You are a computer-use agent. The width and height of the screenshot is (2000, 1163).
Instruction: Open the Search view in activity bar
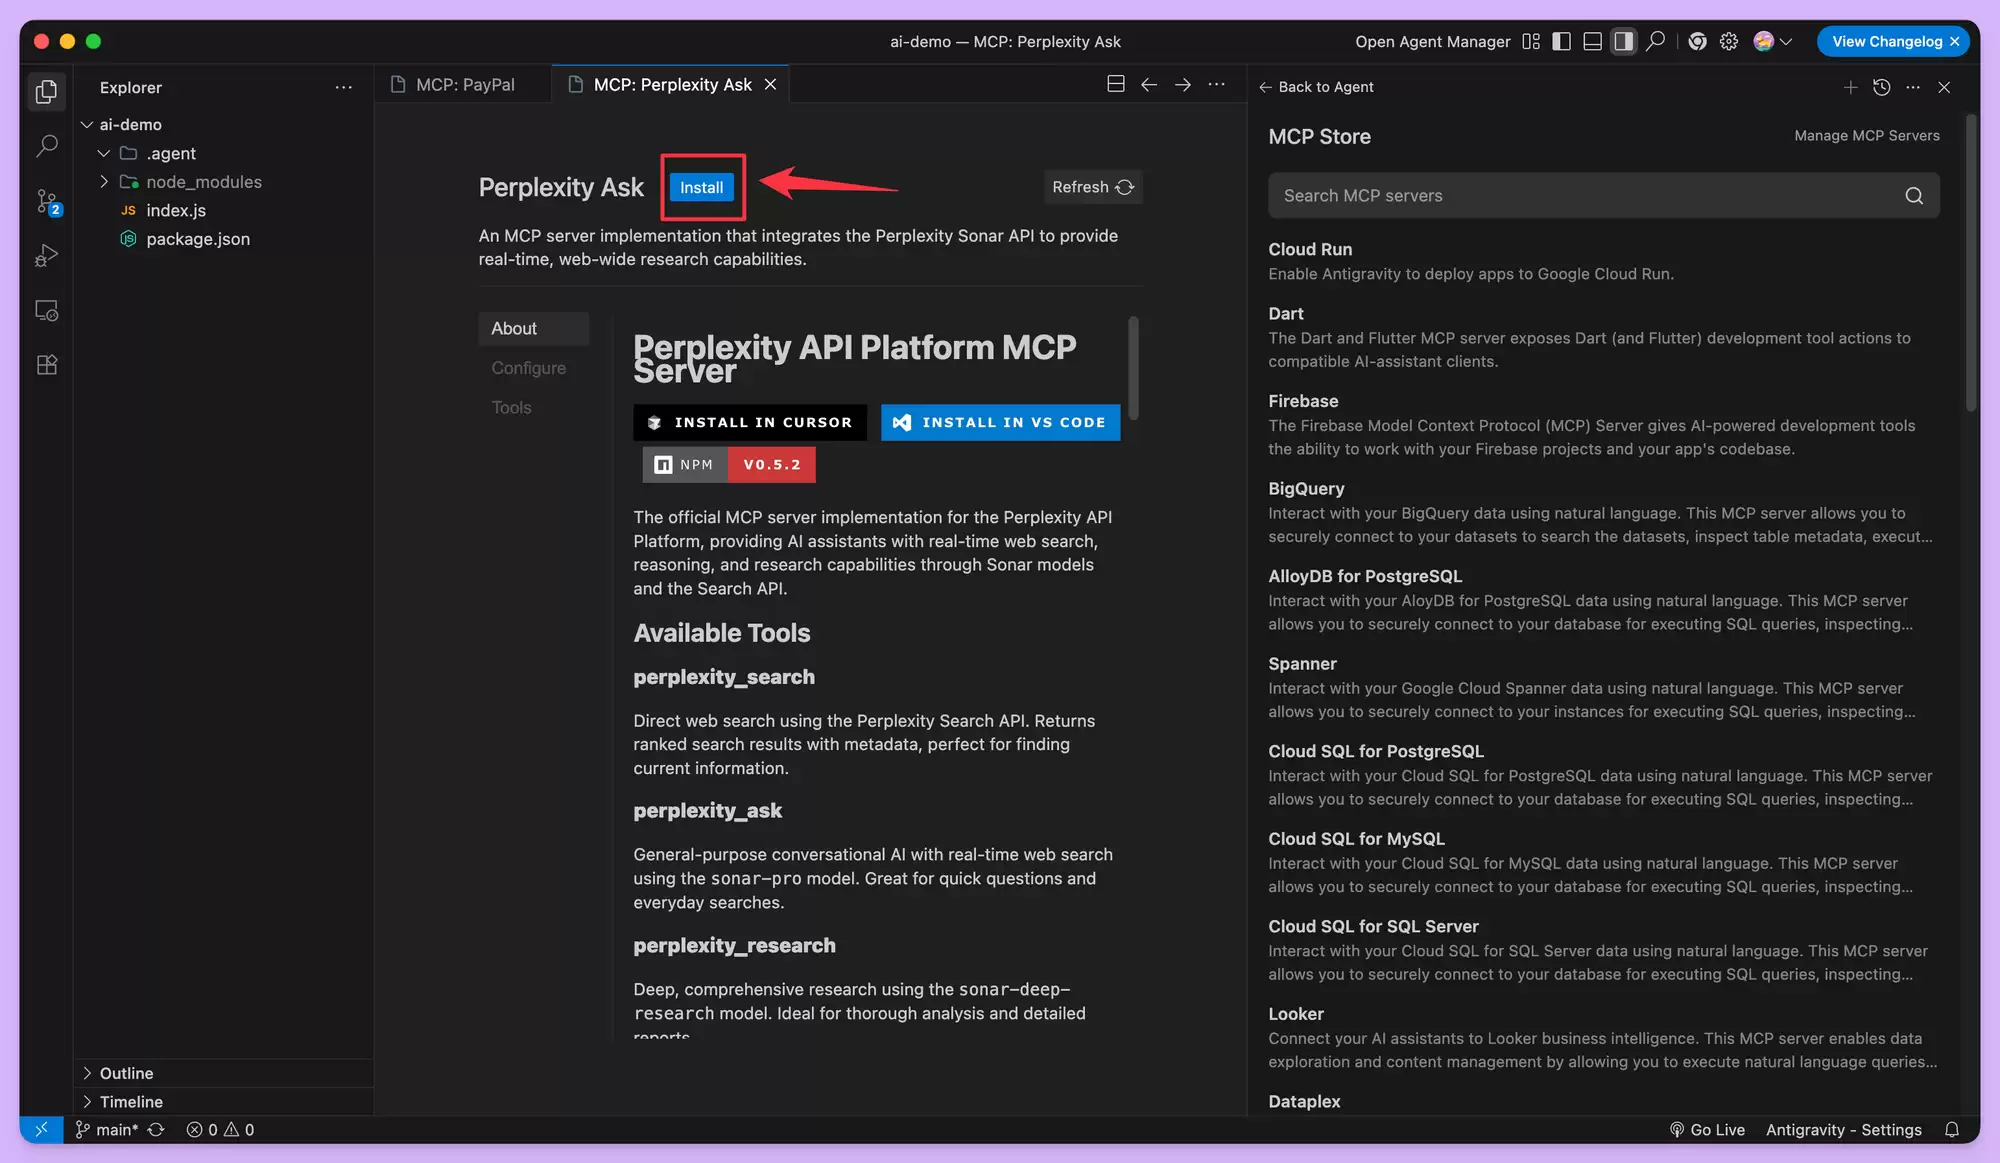[x=46, y=146]
